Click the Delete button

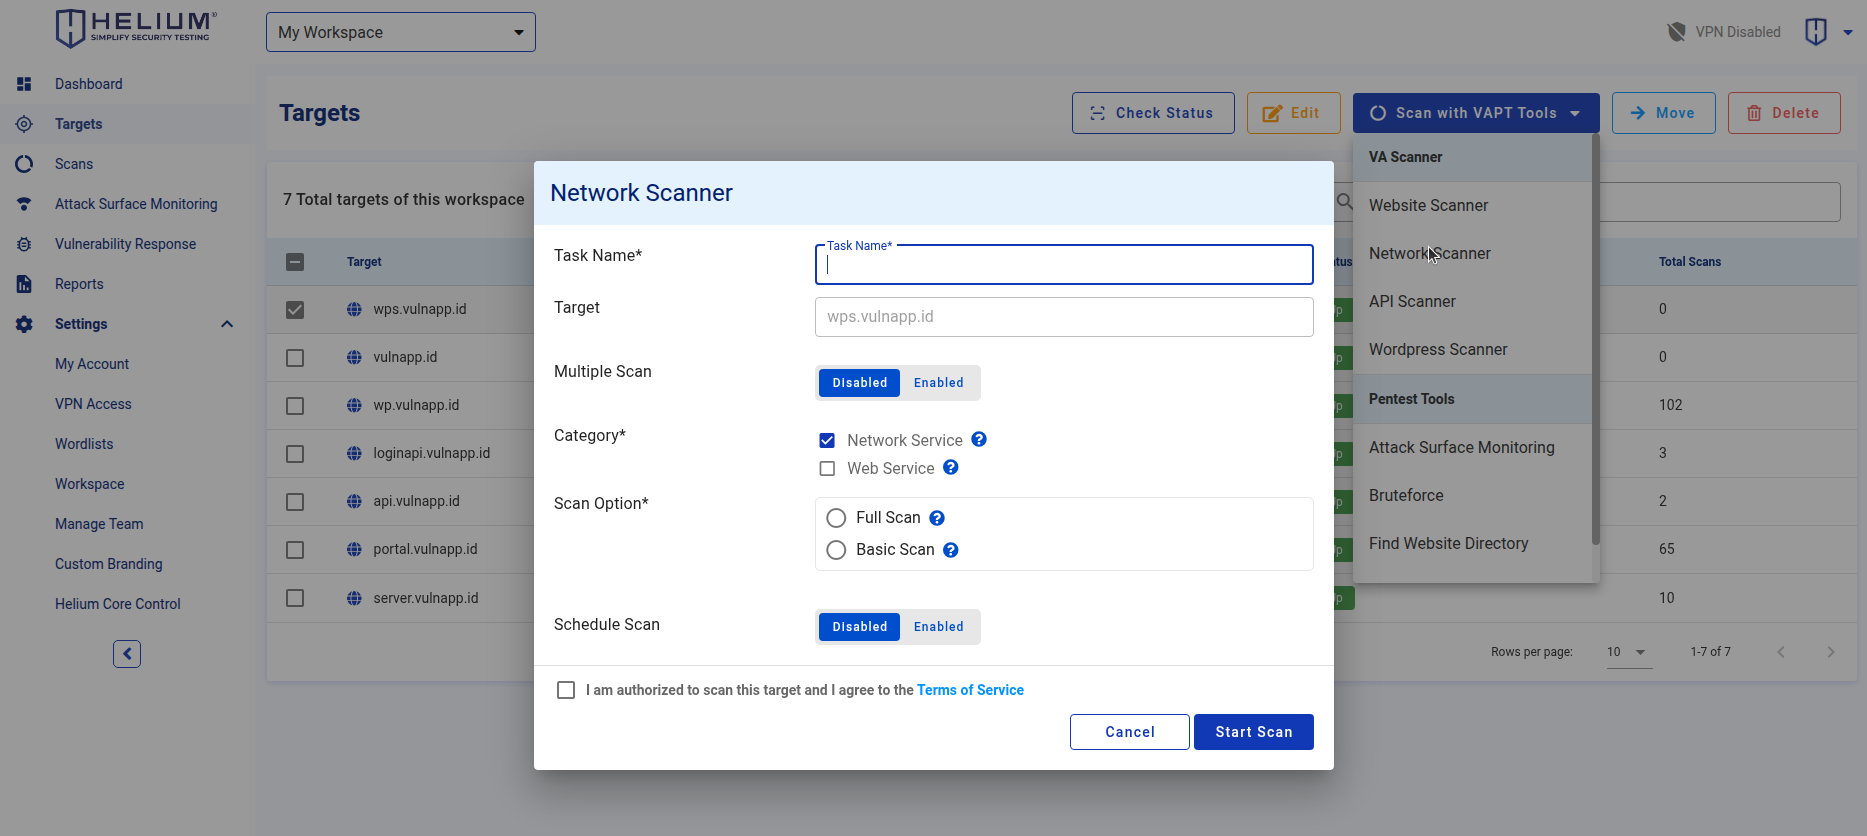point(1784,113)
